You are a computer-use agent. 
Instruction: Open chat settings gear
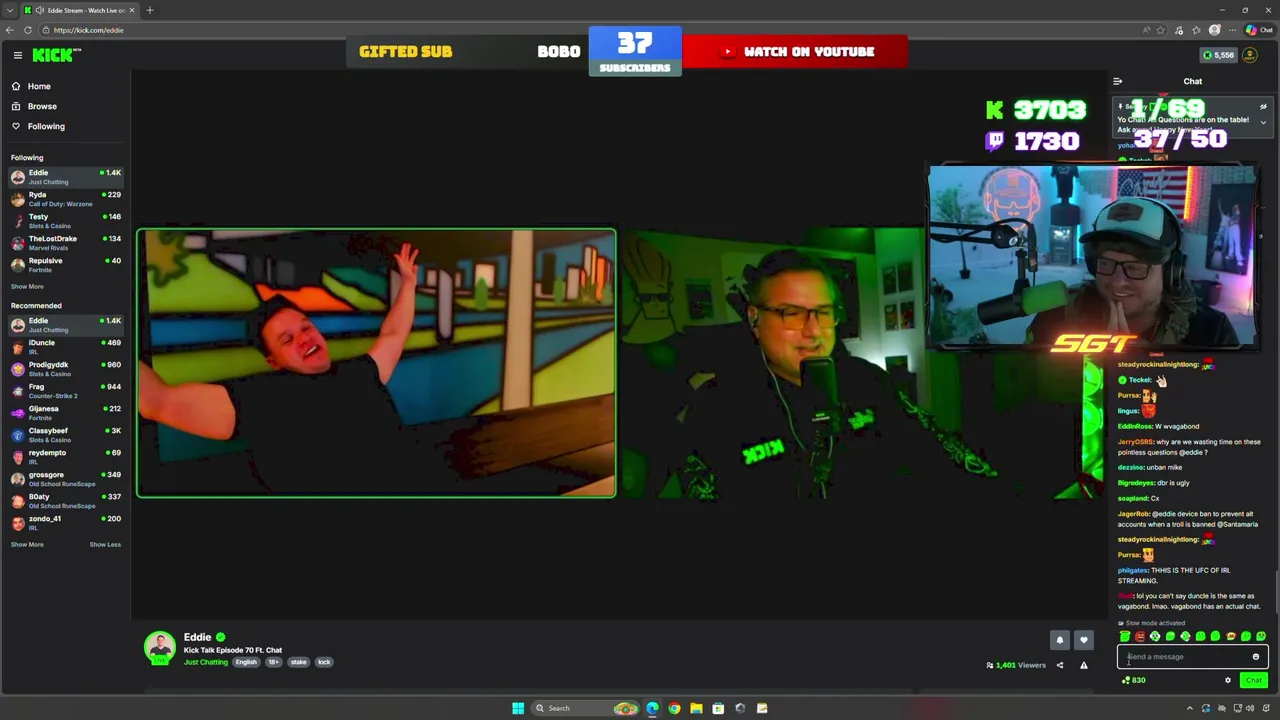[x=1228, y=680]
